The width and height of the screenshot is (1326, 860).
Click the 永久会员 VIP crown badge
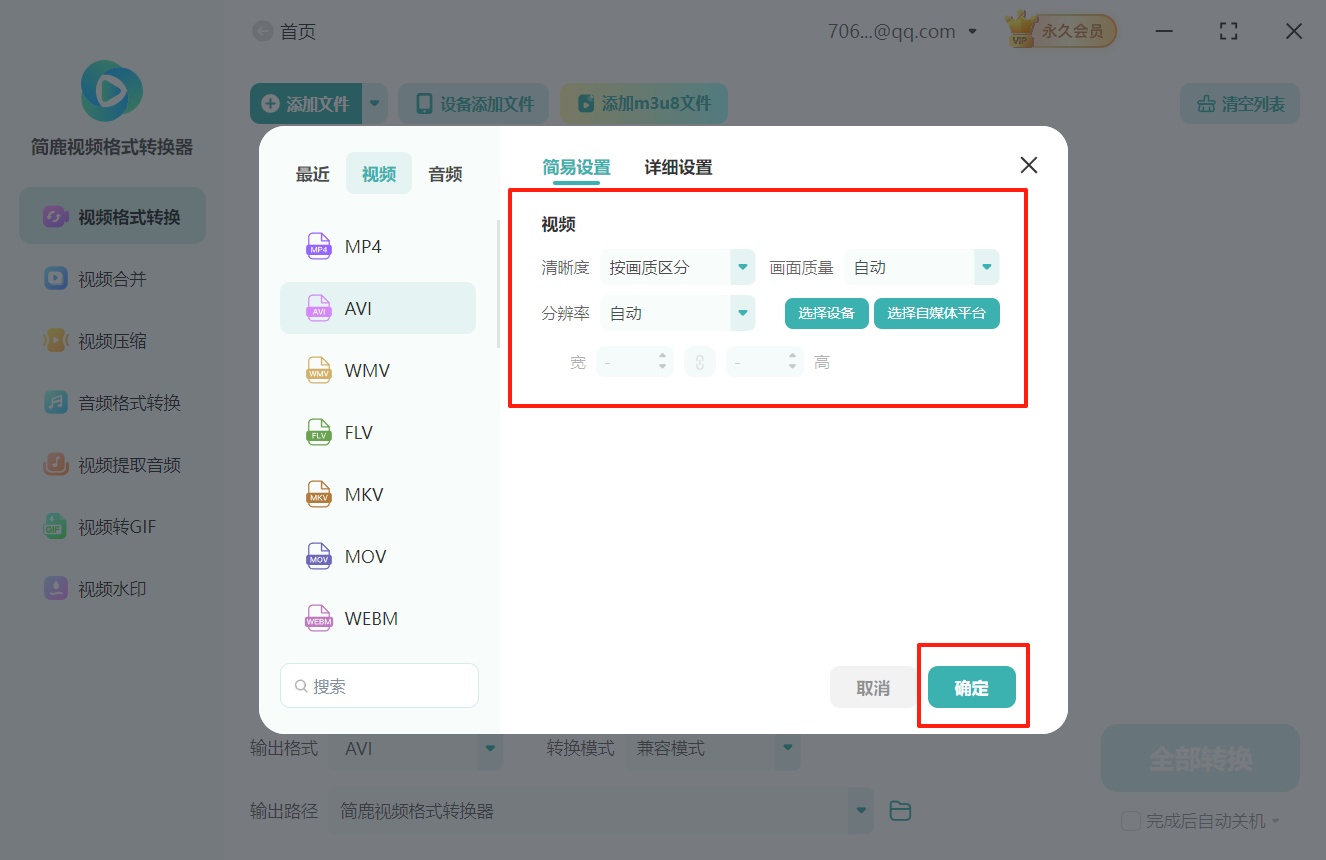point(1059,30)
